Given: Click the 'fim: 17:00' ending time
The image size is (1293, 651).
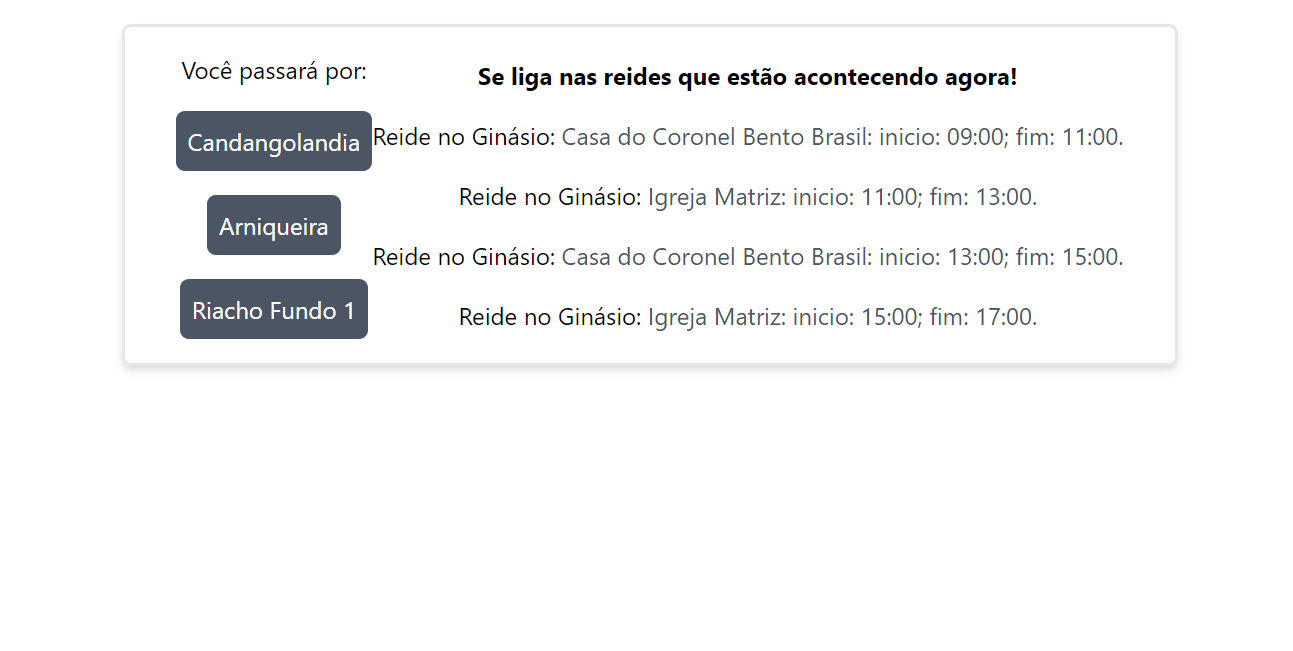Looking at the screenshot, I should click(983, 317).
